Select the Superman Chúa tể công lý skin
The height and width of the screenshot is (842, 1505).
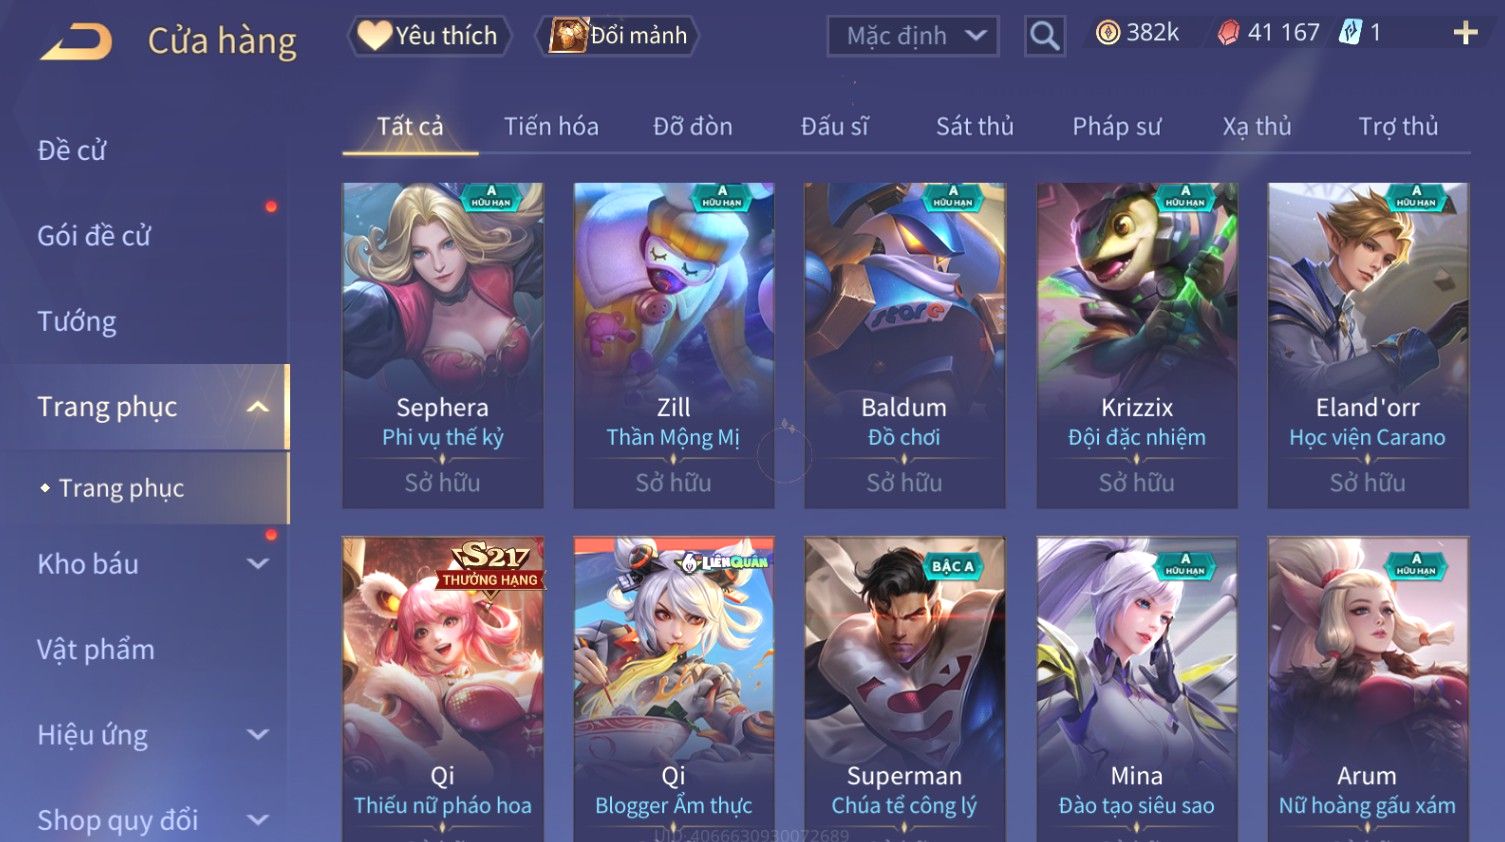pyautogui.click(x=905, y=689)
